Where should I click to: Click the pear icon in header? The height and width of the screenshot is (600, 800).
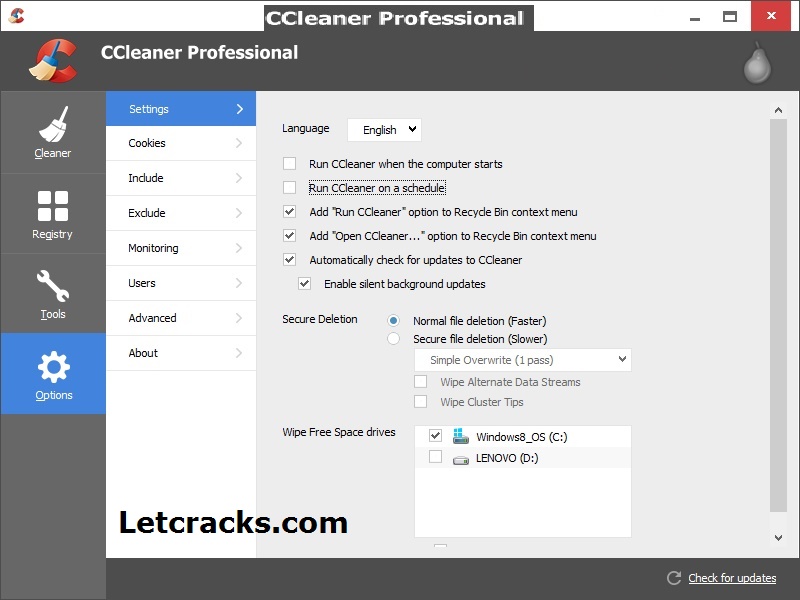click(x=757, y=63)
